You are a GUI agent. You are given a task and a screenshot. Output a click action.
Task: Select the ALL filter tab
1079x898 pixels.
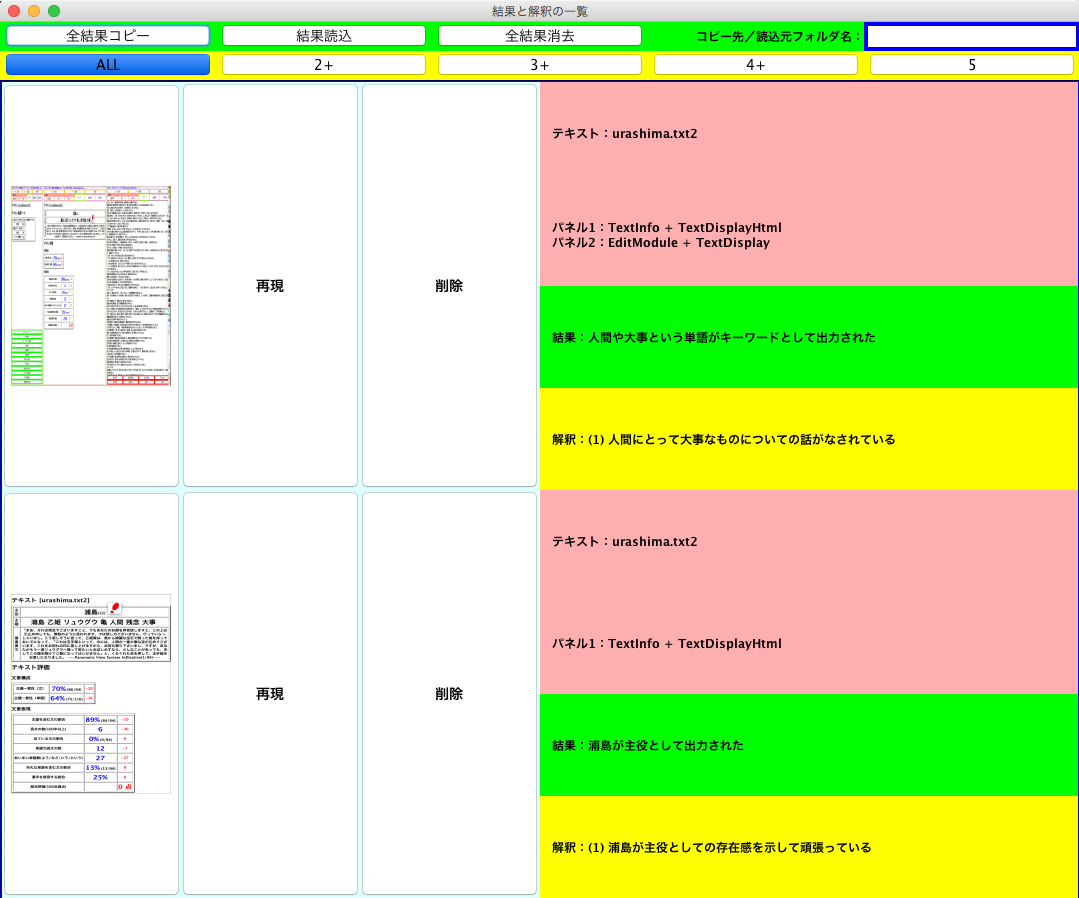[x=107, y=64]
